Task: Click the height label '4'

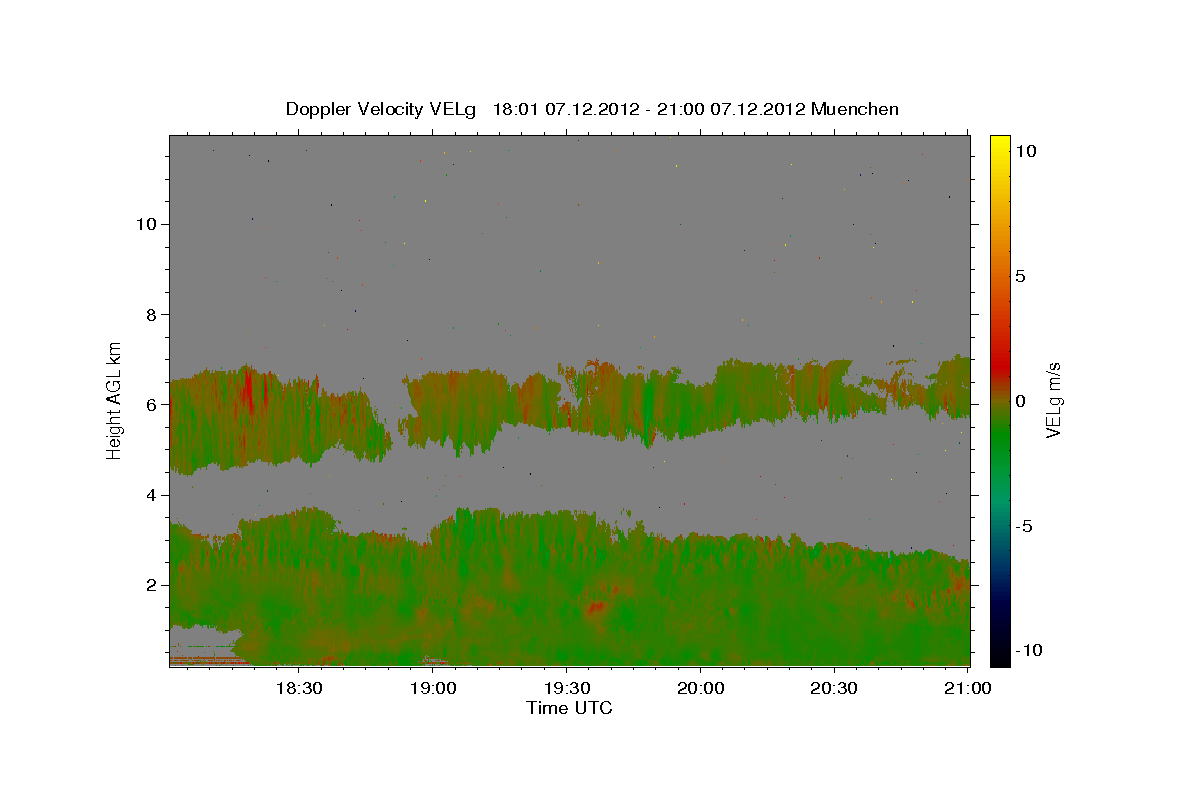Action: tap(150, 495)
